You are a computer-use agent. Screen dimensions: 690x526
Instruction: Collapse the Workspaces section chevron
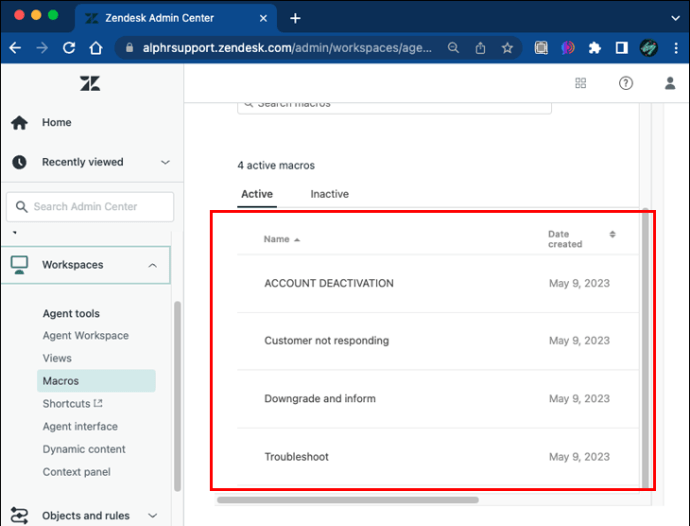click(x=153, y=265)
